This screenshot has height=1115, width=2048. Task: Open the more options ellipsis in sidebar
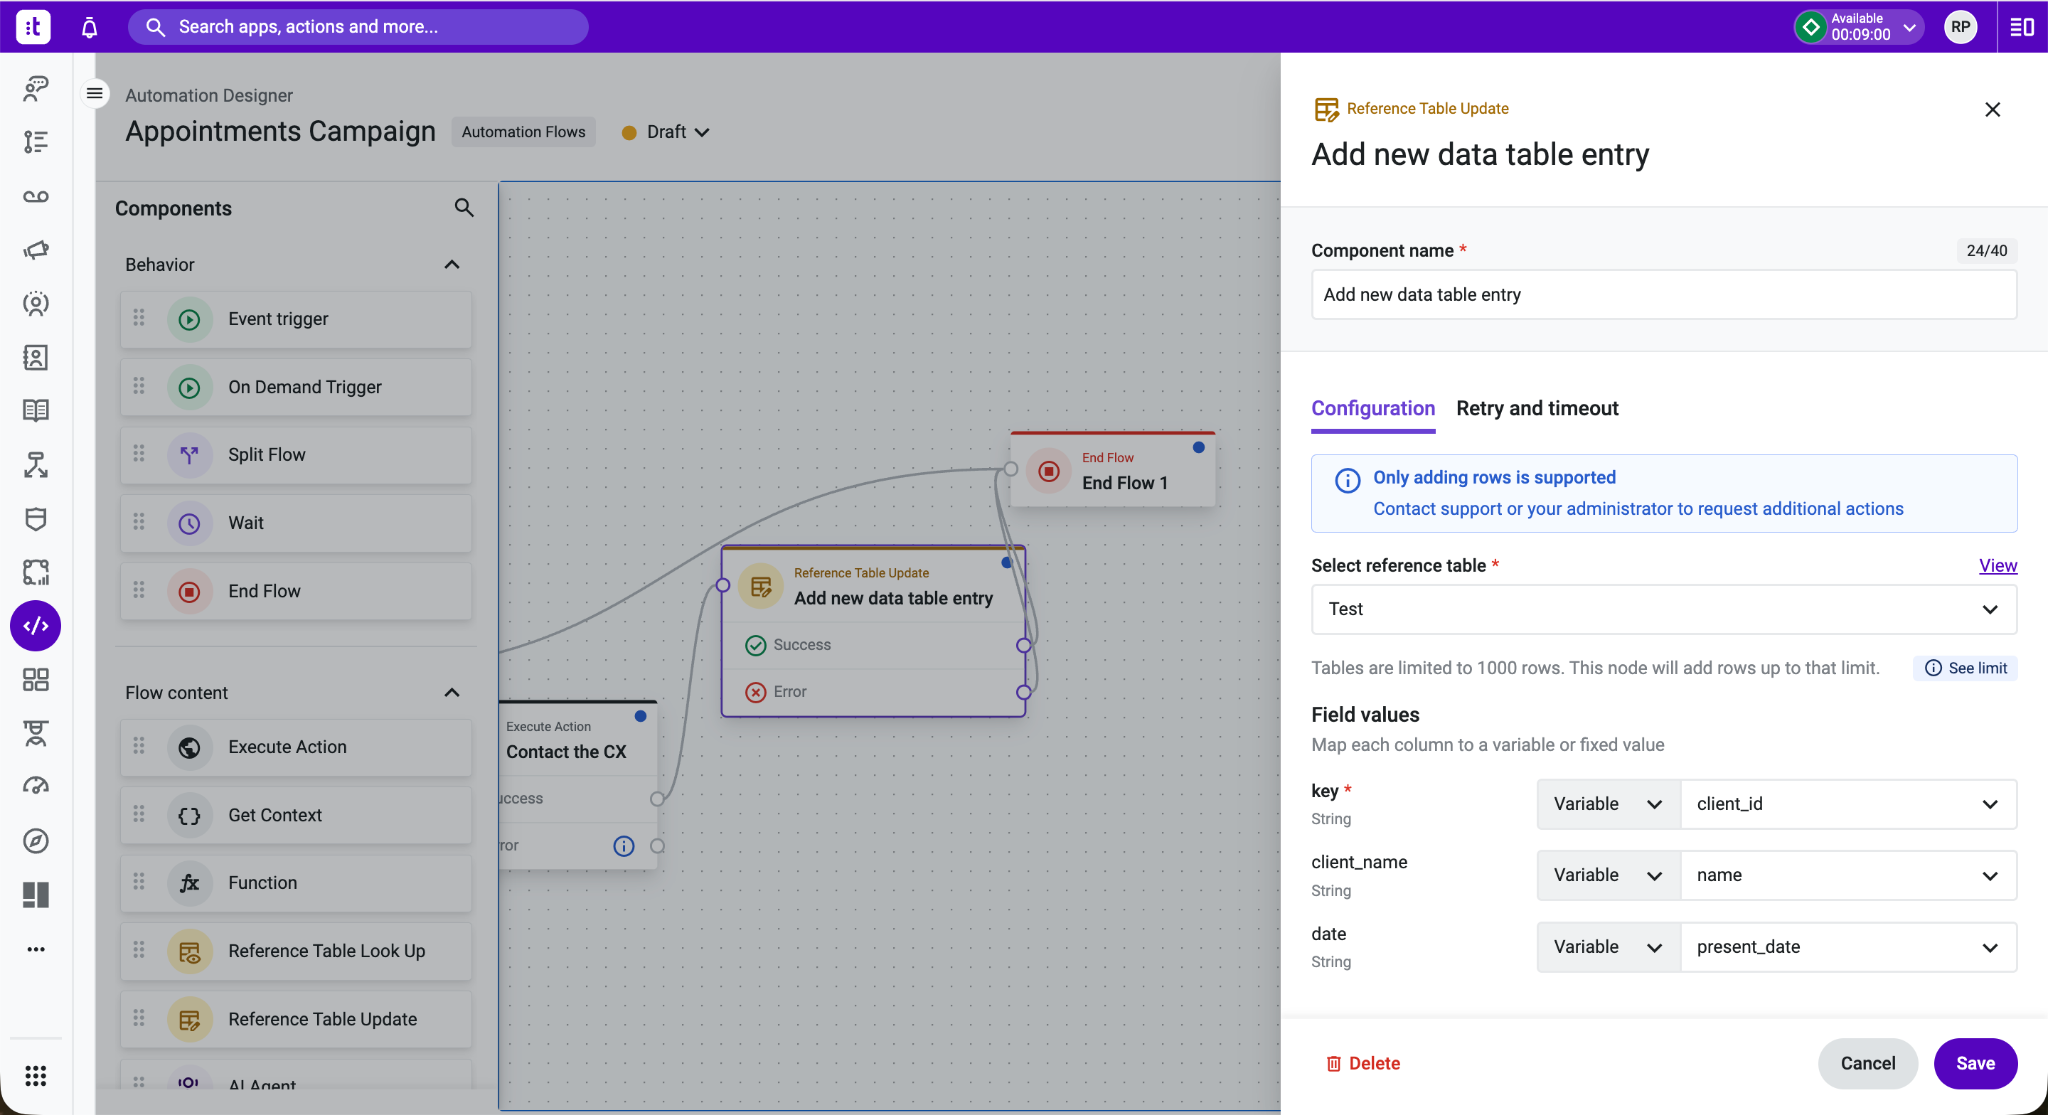click(36, 949)
